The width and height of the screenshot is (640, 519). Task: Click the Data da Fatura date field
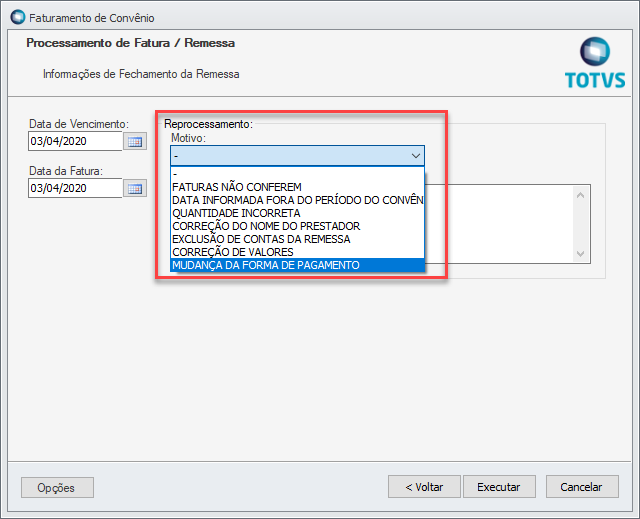click(75, 188)
